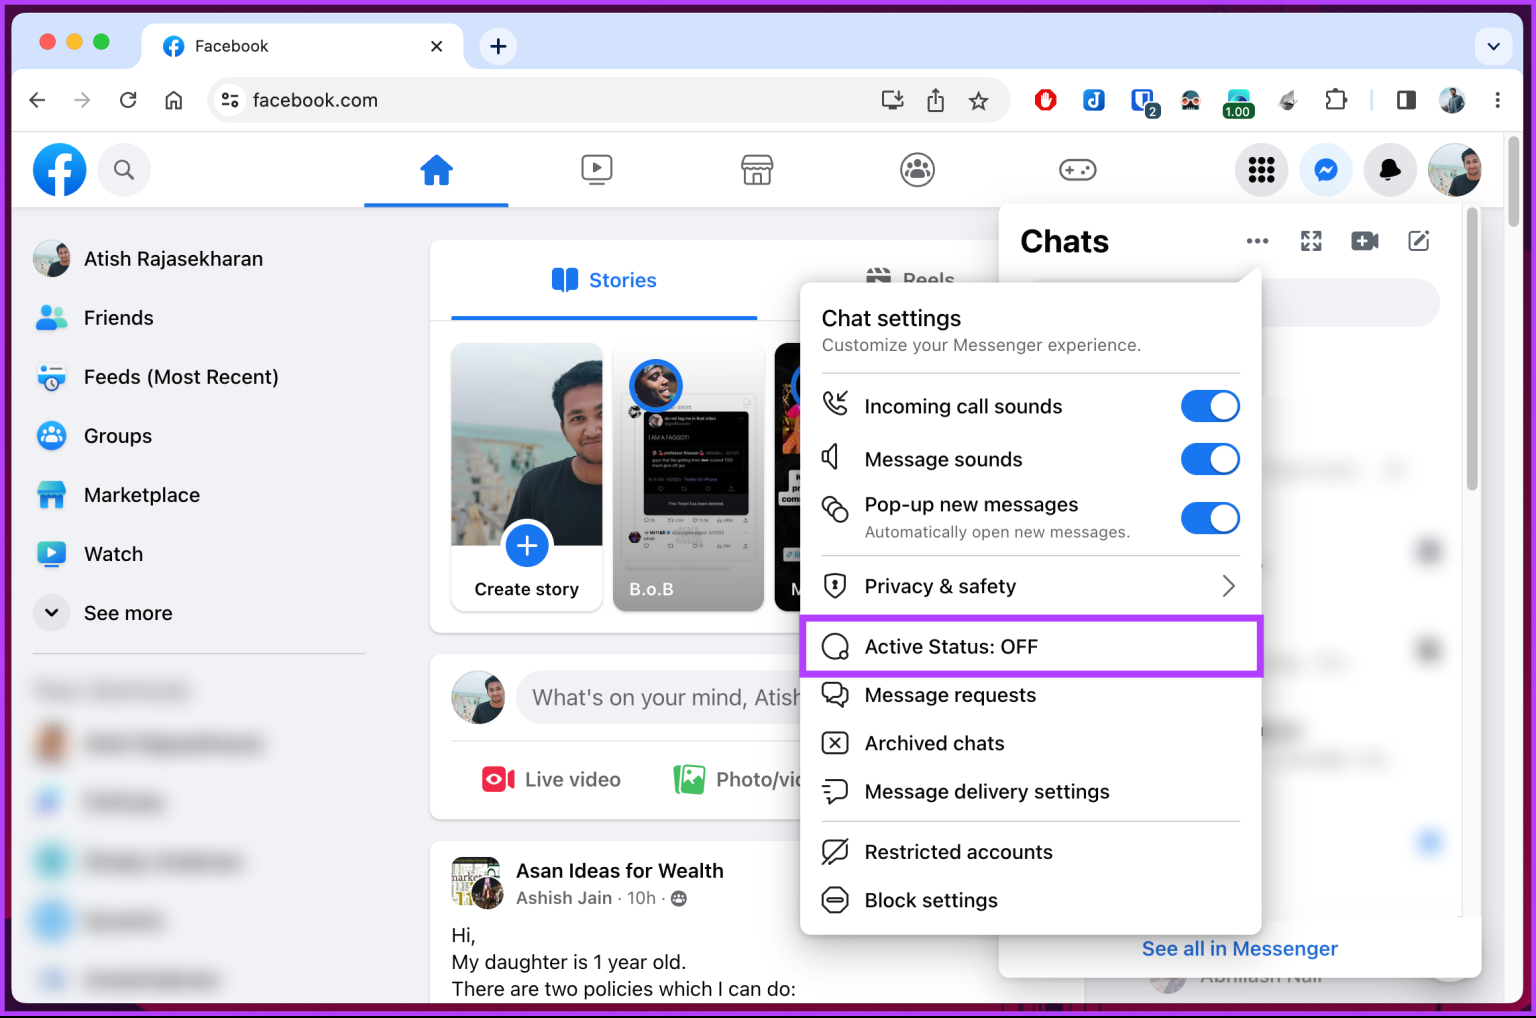
Task: Expand See more in the left sidebar
Action: (x=127, y=612)
